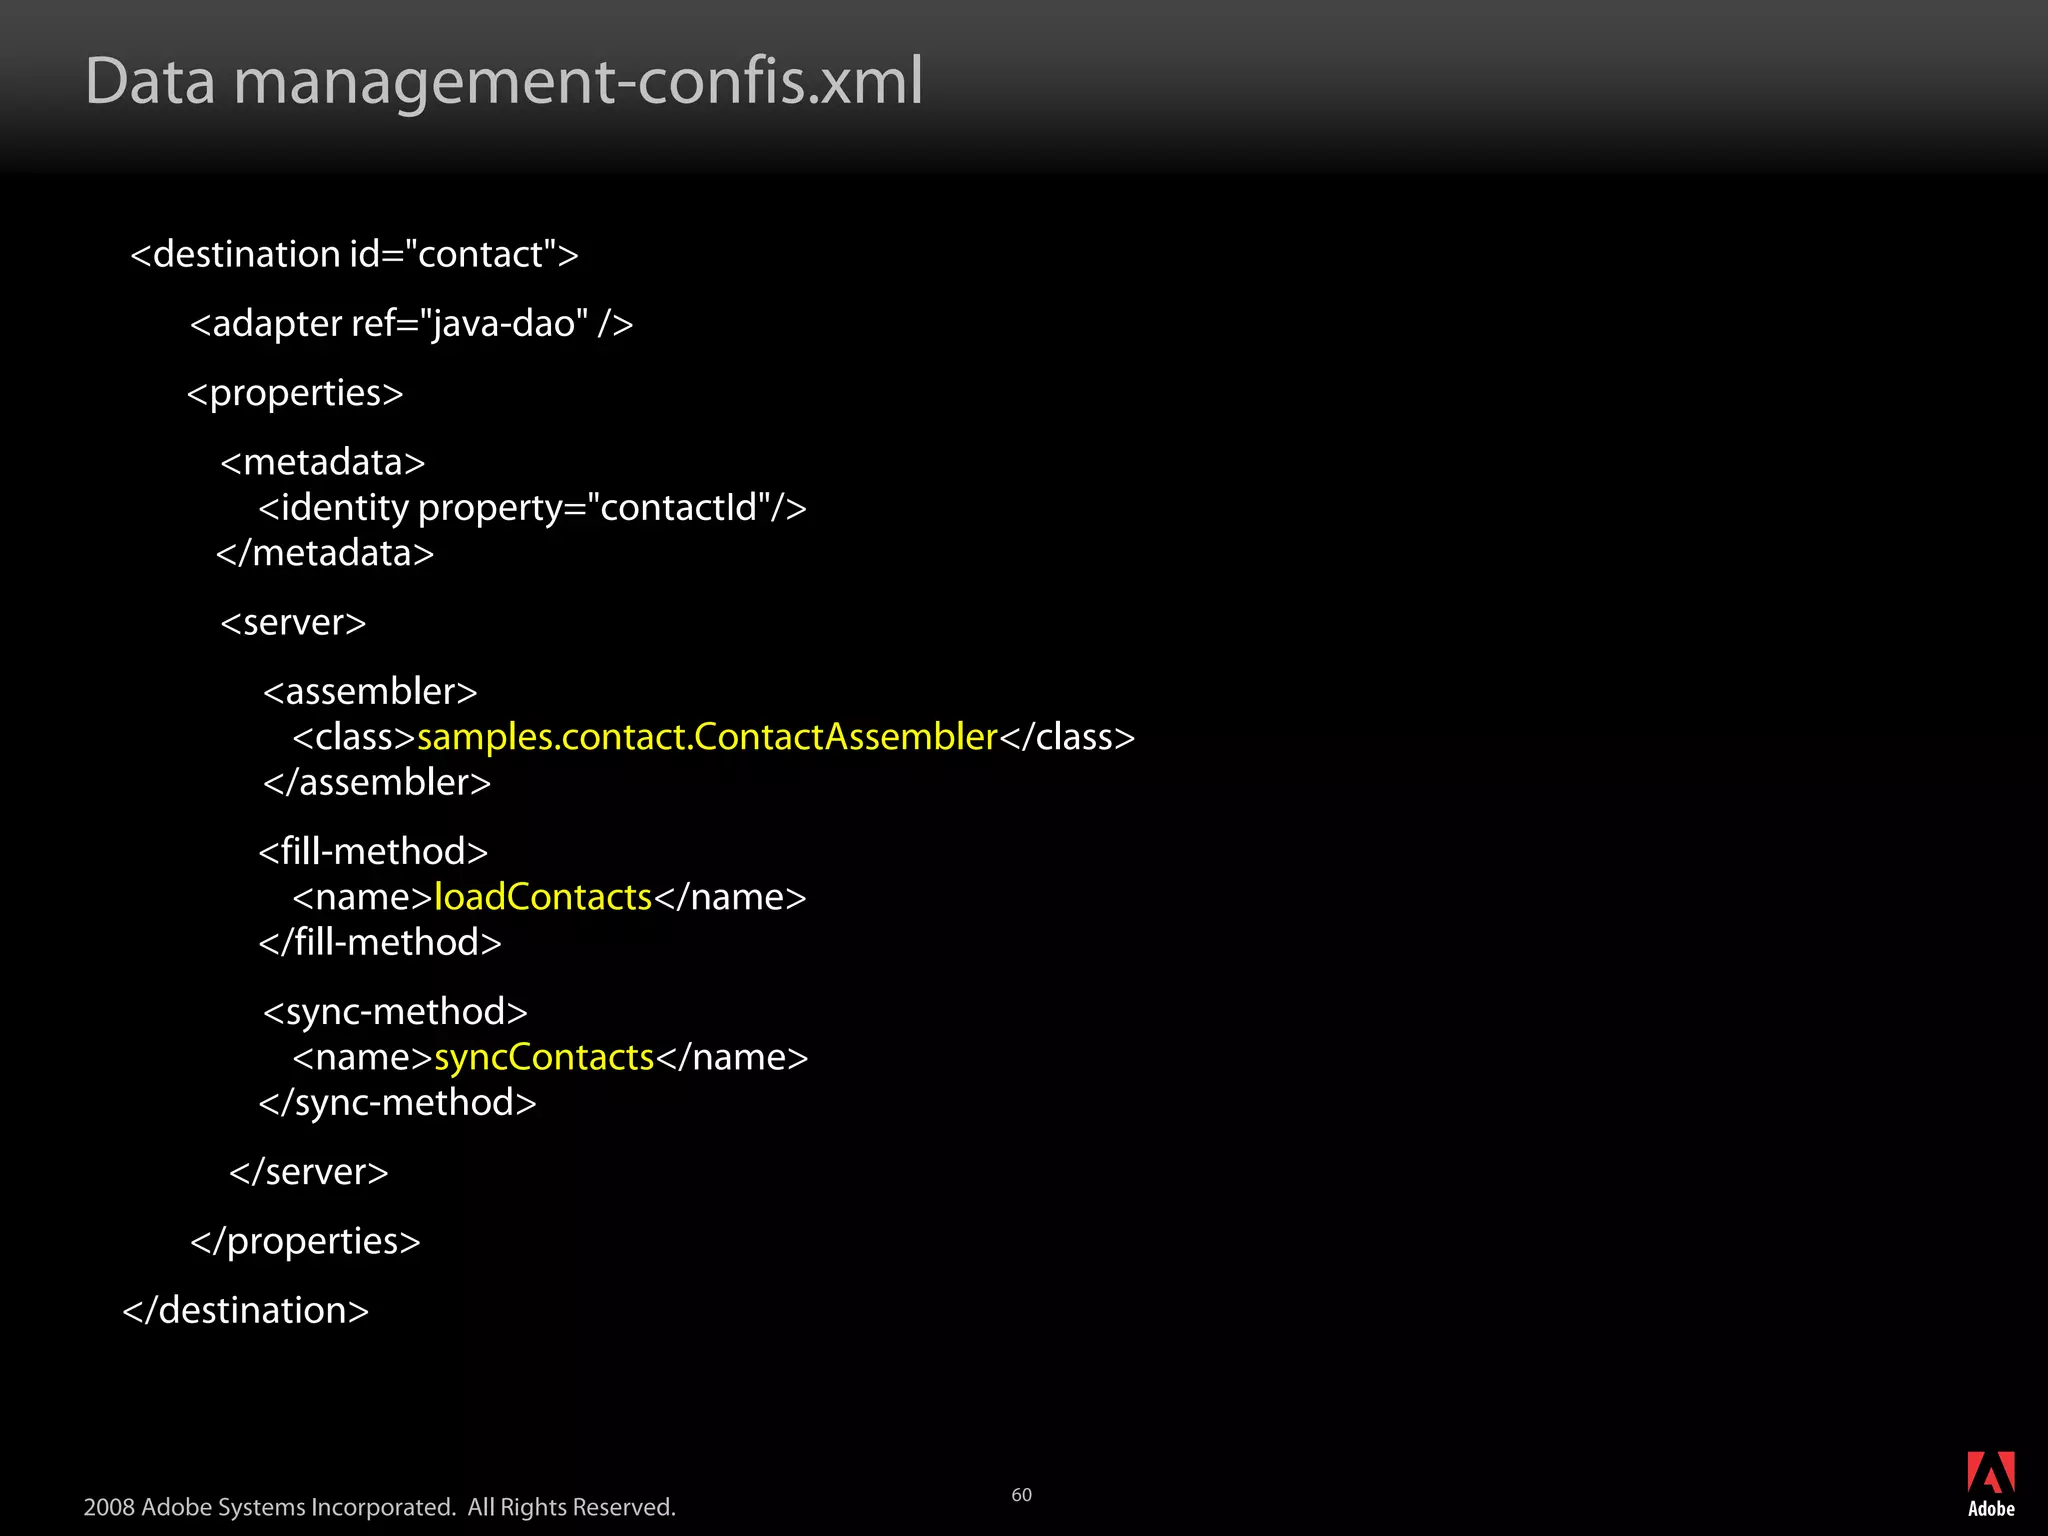The width and height of the screenshot is (2048, 1536).
Task: Click the opening '<server>' tag
Action: click(x=293, y=623)
